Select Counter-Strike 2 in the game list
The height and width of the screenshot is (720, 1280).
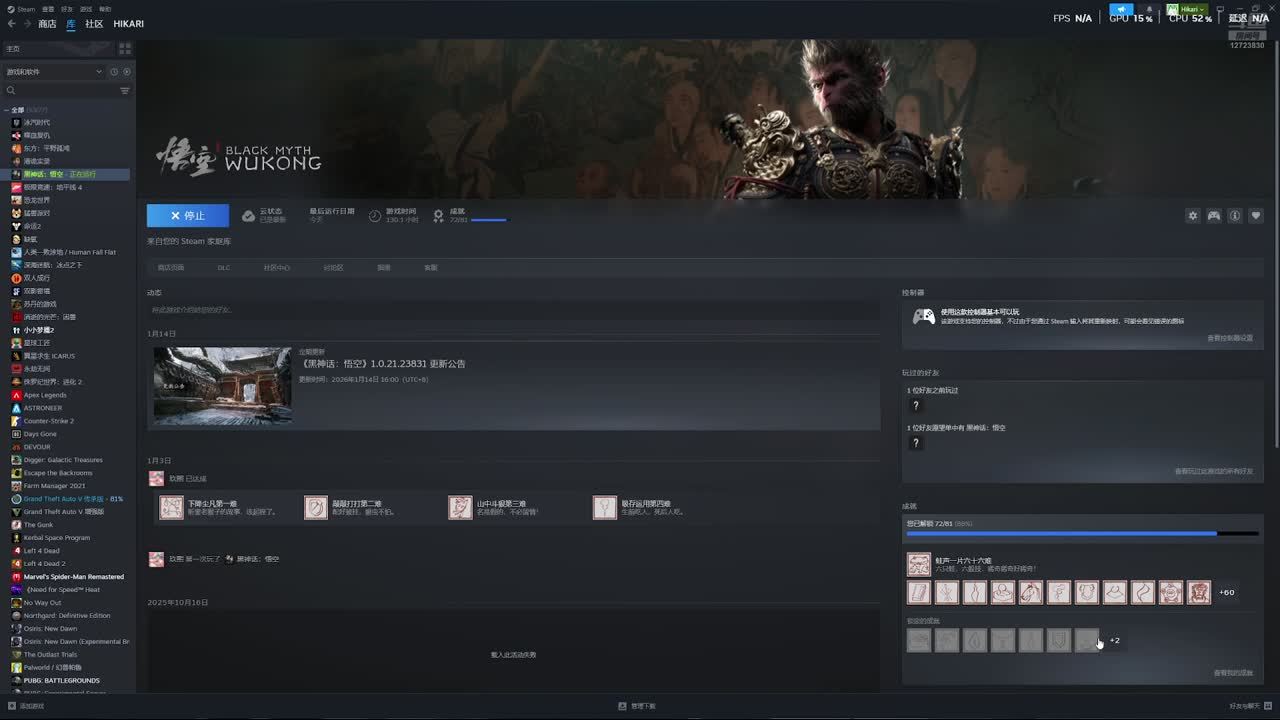[49, 421]
